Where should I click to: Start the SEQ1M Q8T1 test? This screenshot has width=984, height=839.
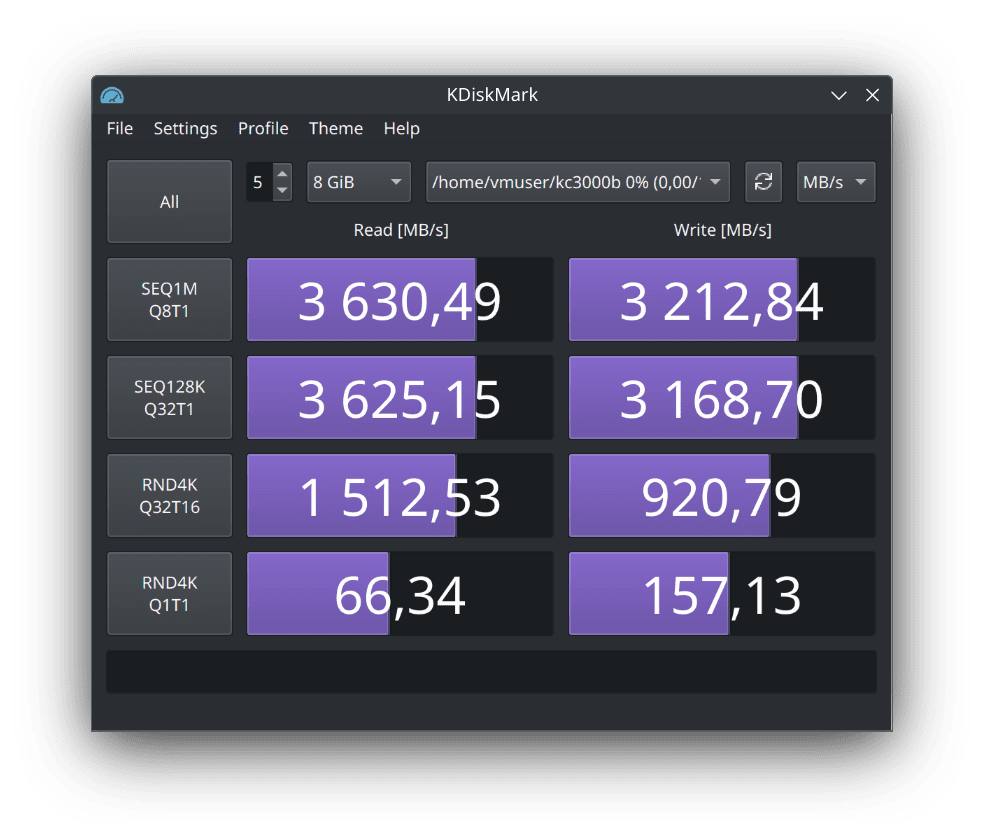tap(169, 300)
